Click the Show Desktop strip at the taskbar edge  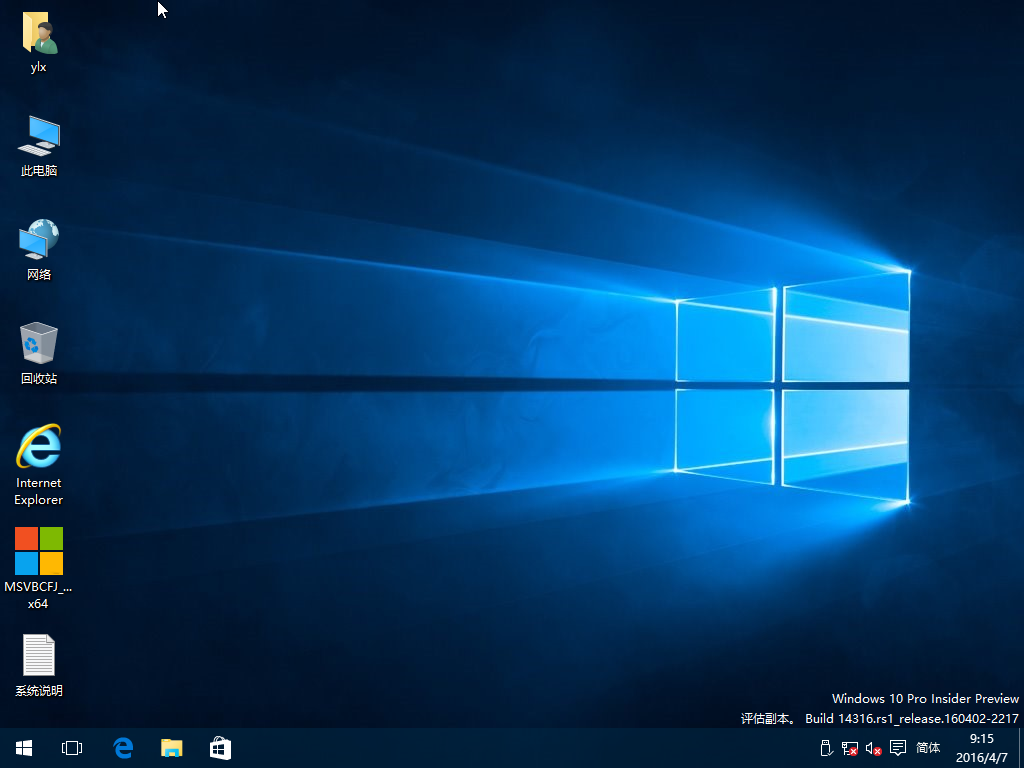1020,748
